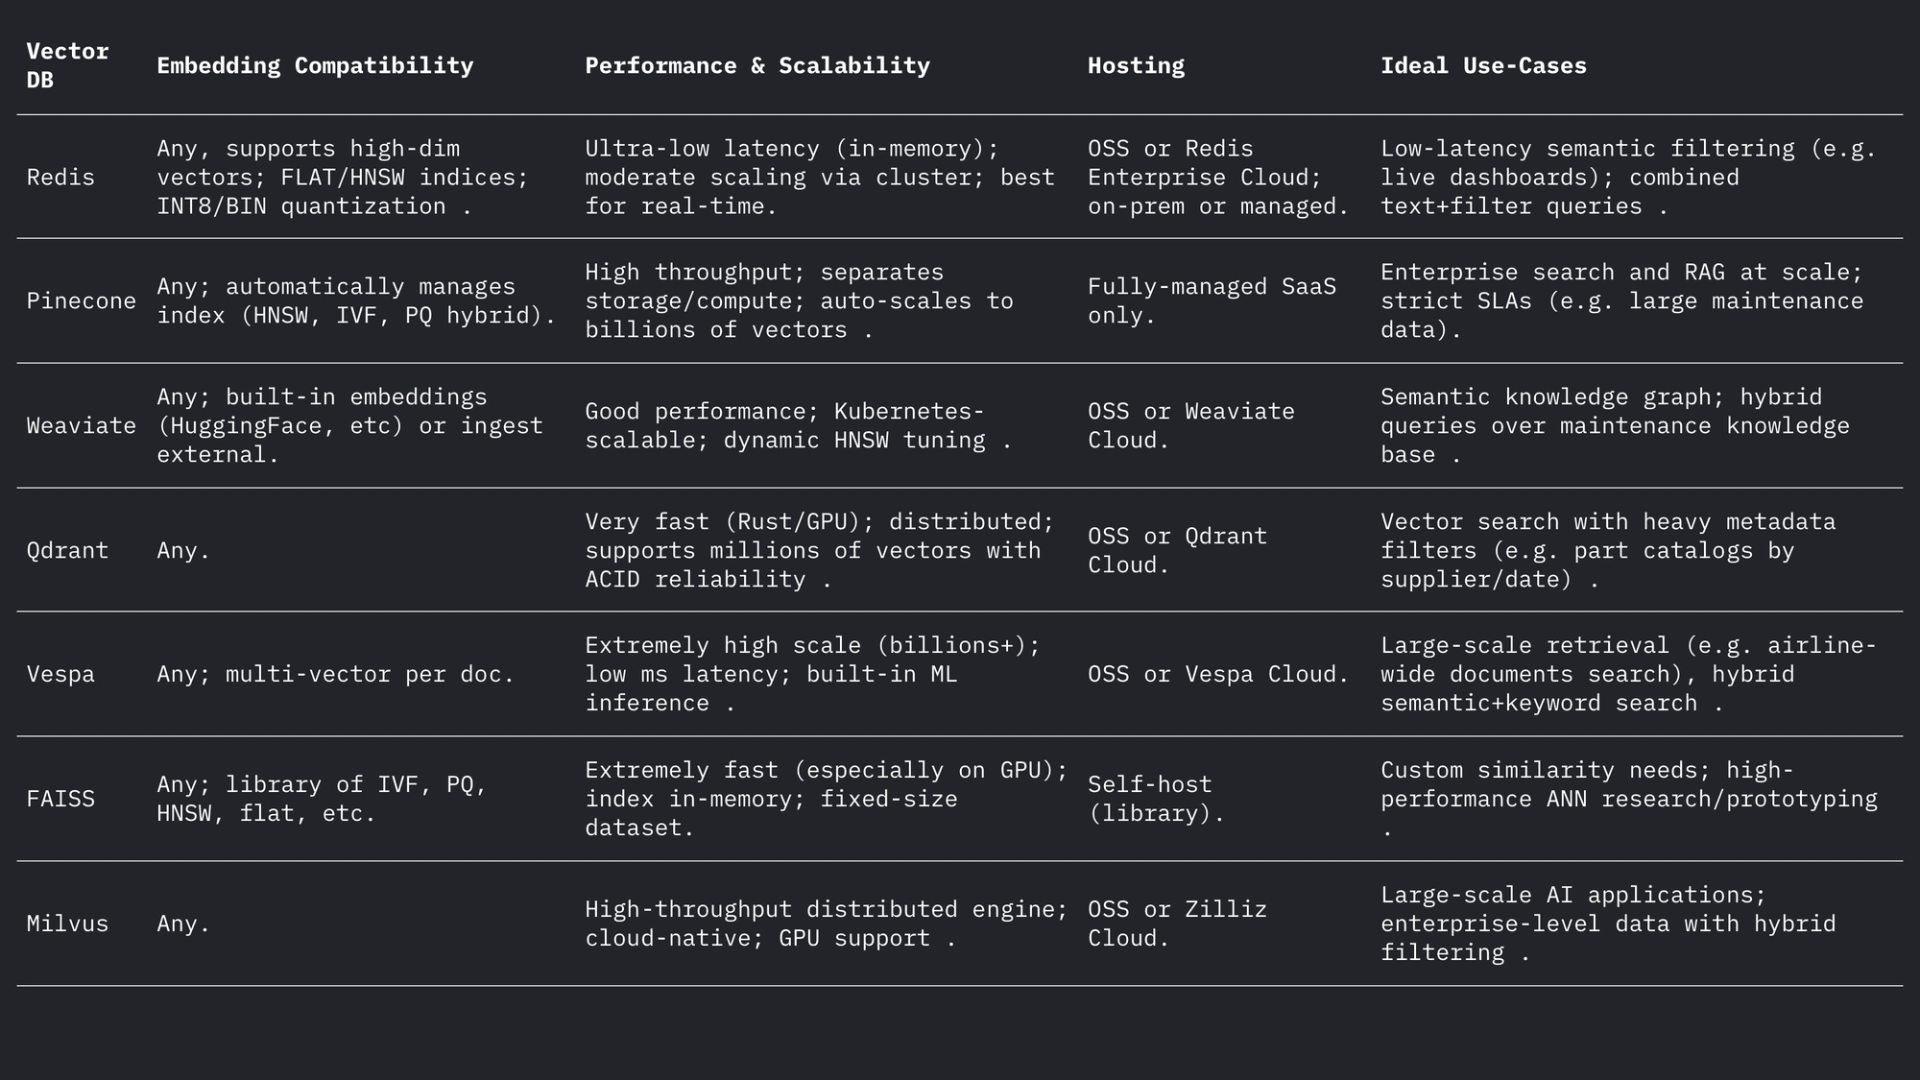Select the Vespa row name cell
This screenshot has width=1920, height=1080.
coord(60,674)
